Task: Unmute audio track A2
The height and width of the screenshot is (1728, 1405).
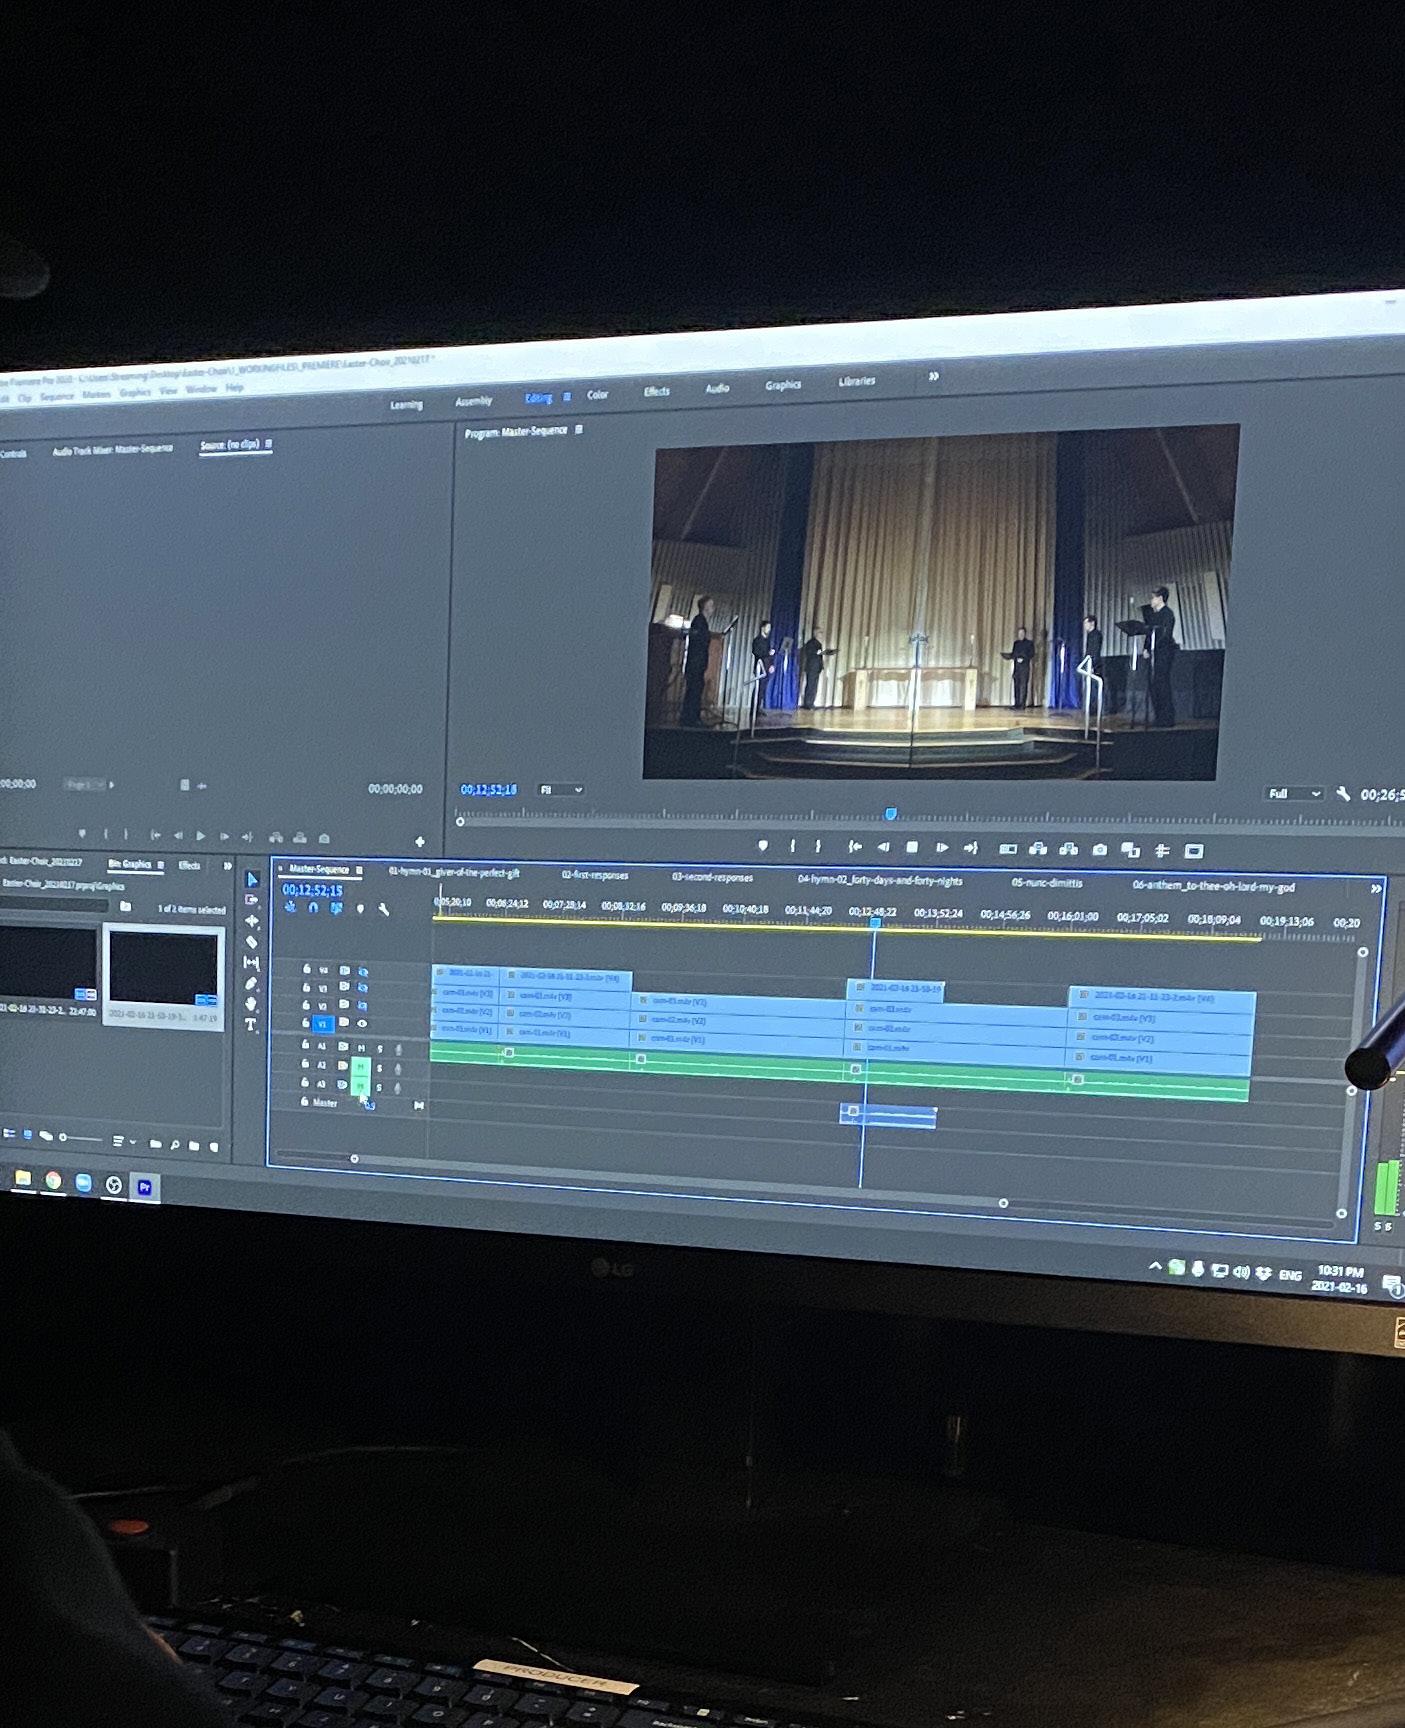Action: coord(360,1067)
